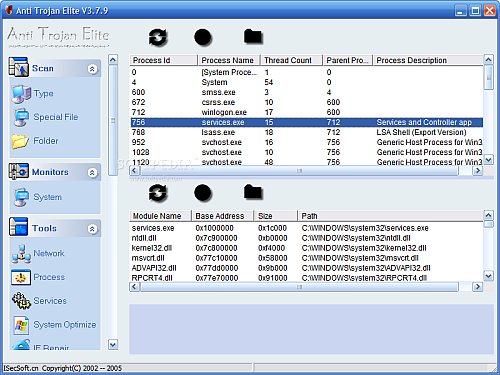The height and width of the screenshot is (375, 500).
Task: Select the smss.exe process row
Action: point(306,92)
